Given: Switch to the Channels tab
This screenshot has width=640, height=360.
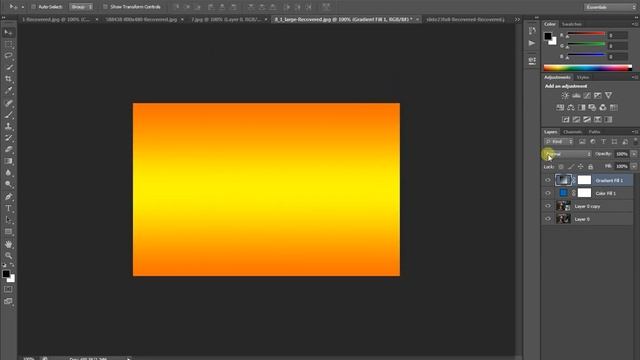Looking at the screenshot, I should 572,132.
